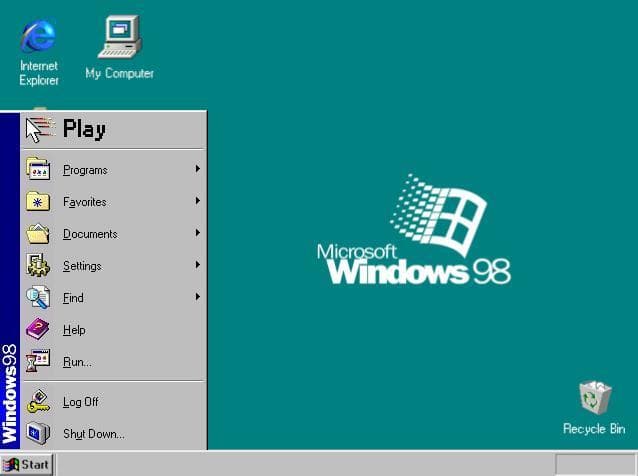
Task: Select Help from the Start menu
Action: 114,329
